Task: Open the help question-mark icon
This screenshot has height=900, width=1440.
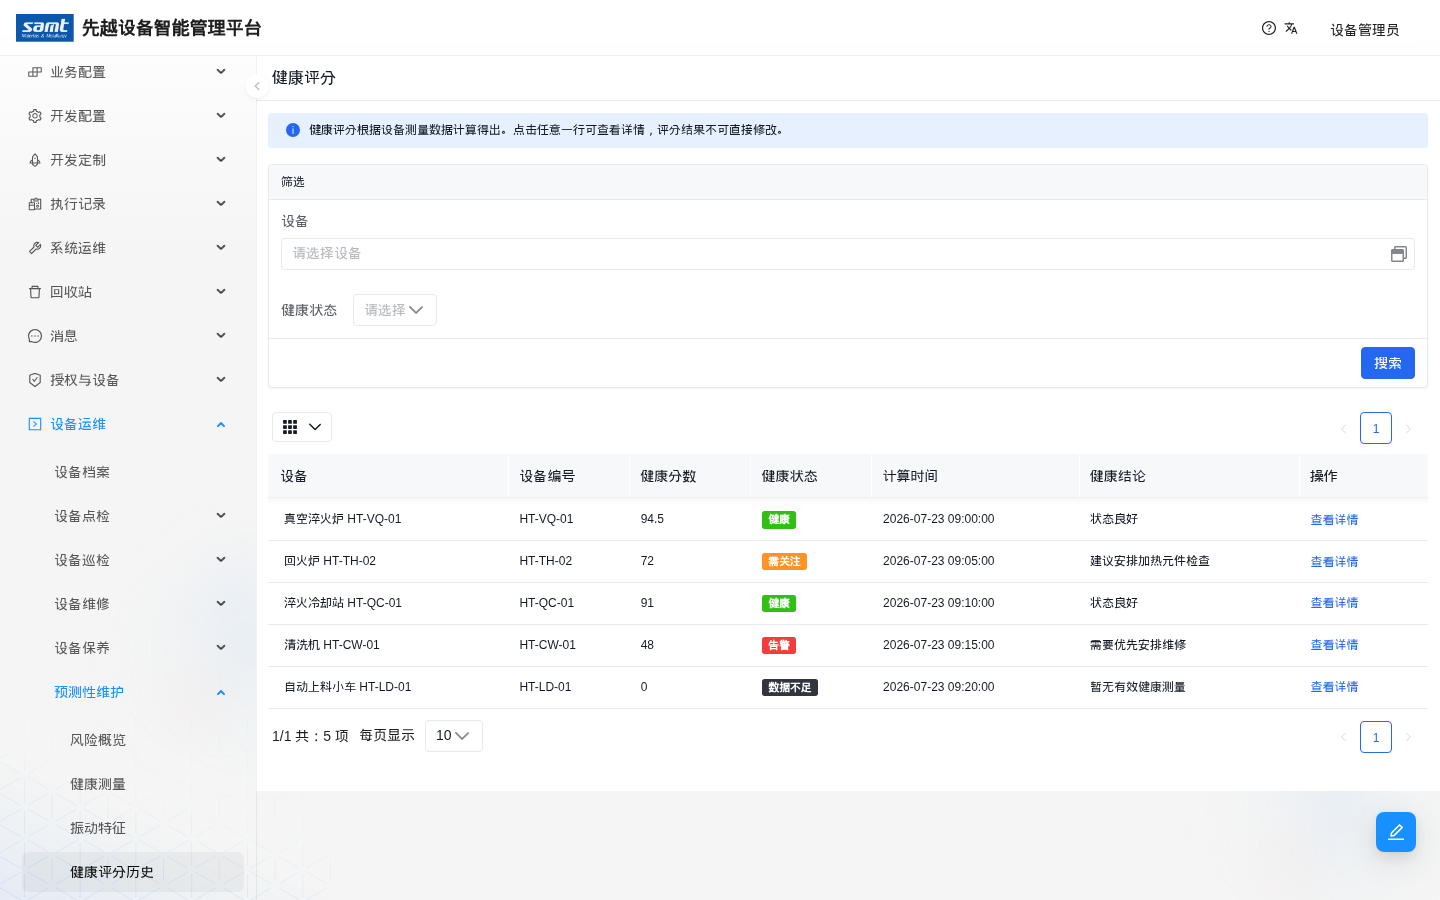Action: point(1269,28)
